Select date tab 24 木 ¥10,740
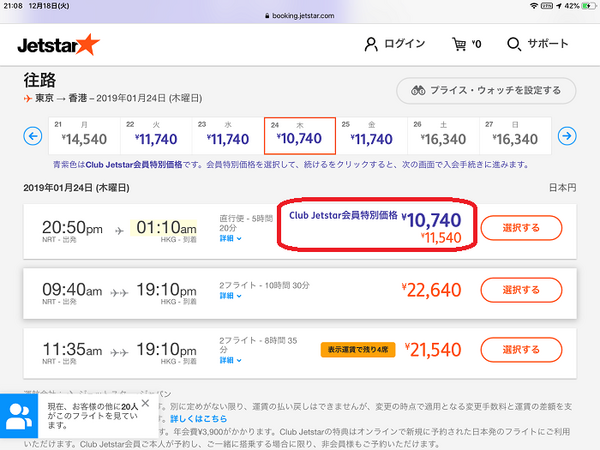 click(300, 135)
